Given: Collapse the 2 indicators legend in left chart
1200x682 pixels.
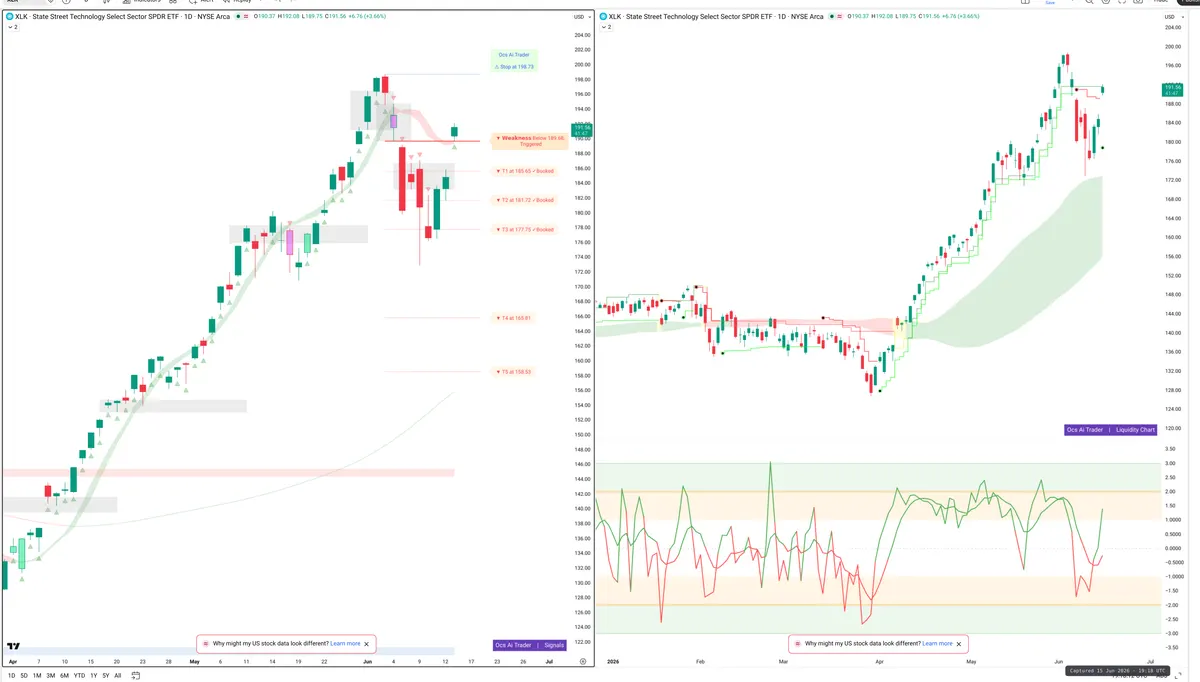Looking at the screenshot, I should (x=12, y=27).
